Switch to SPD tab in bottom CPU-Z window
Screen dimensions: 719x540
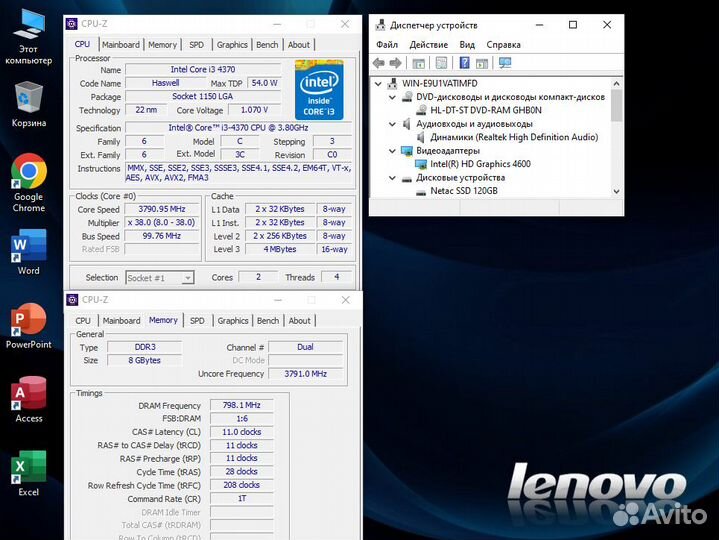tap(197, 321)
